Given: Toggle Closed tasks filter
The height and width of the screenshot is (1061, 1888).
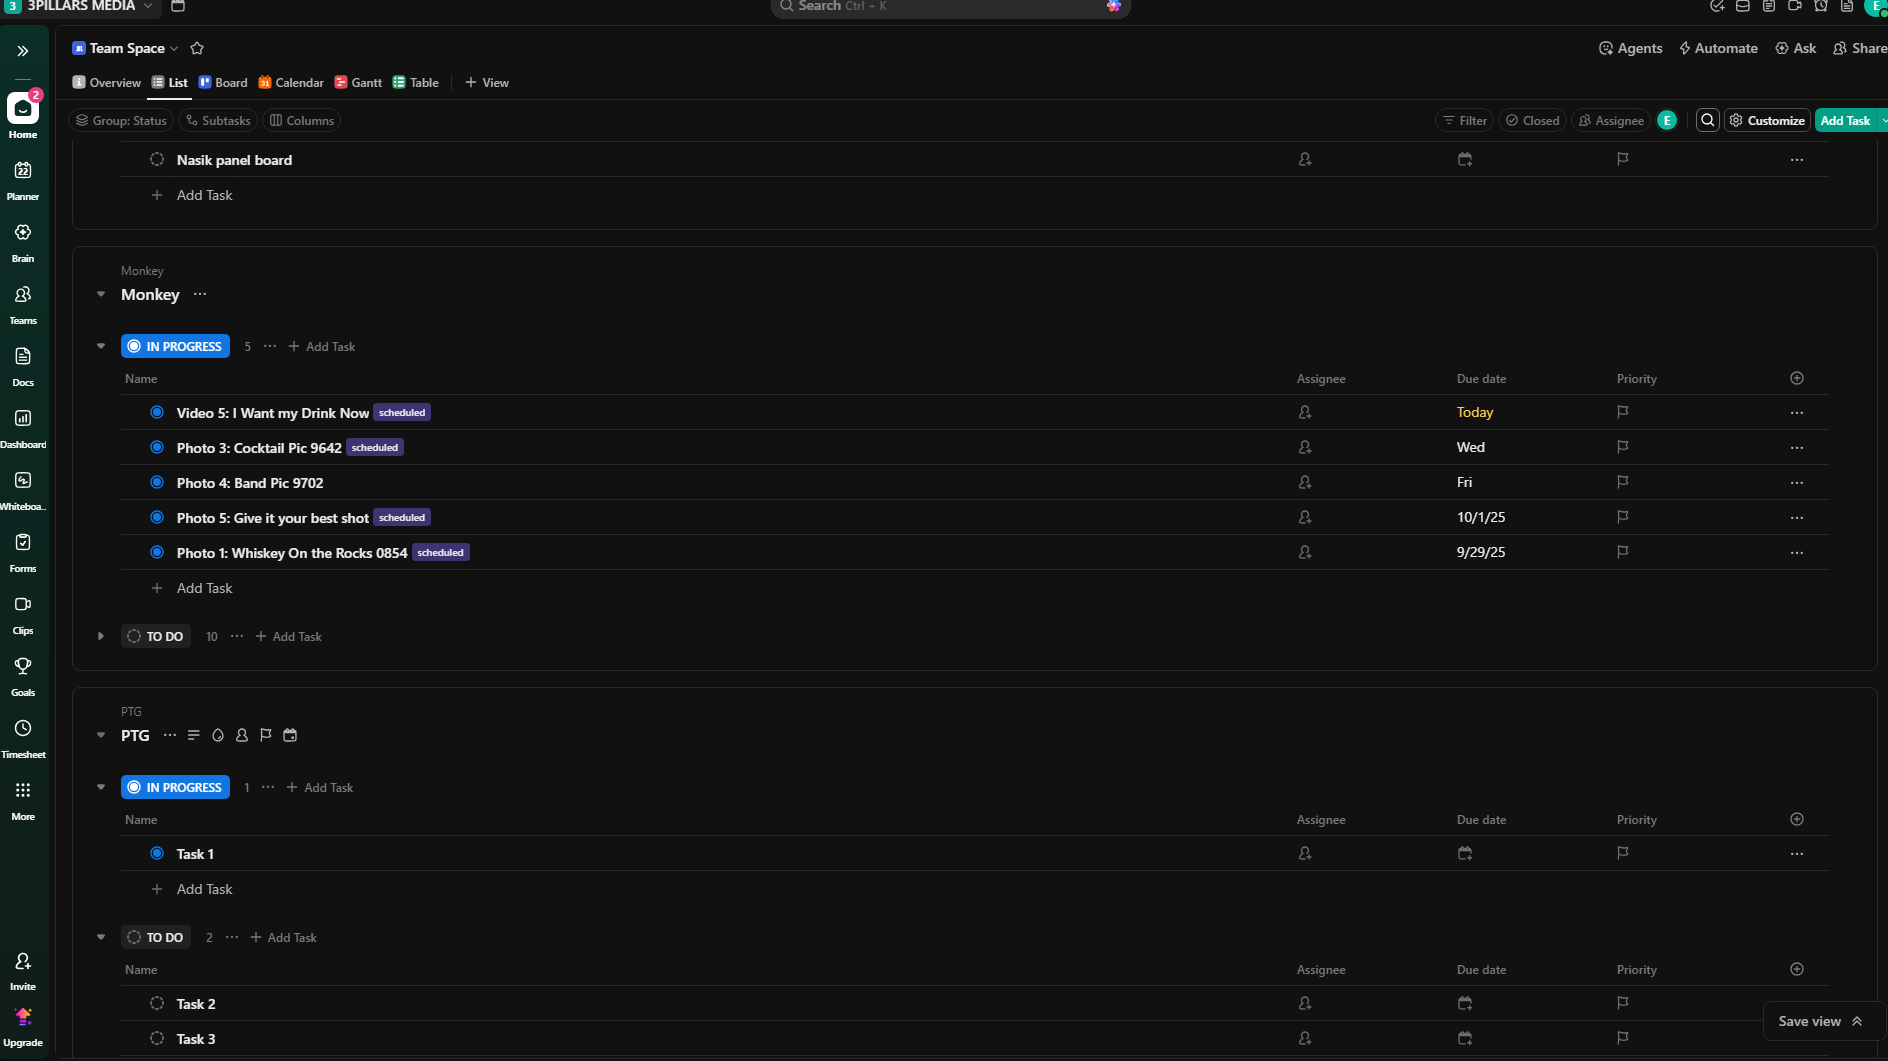Looking at the screenshot, I should [x=1532, y=120].
